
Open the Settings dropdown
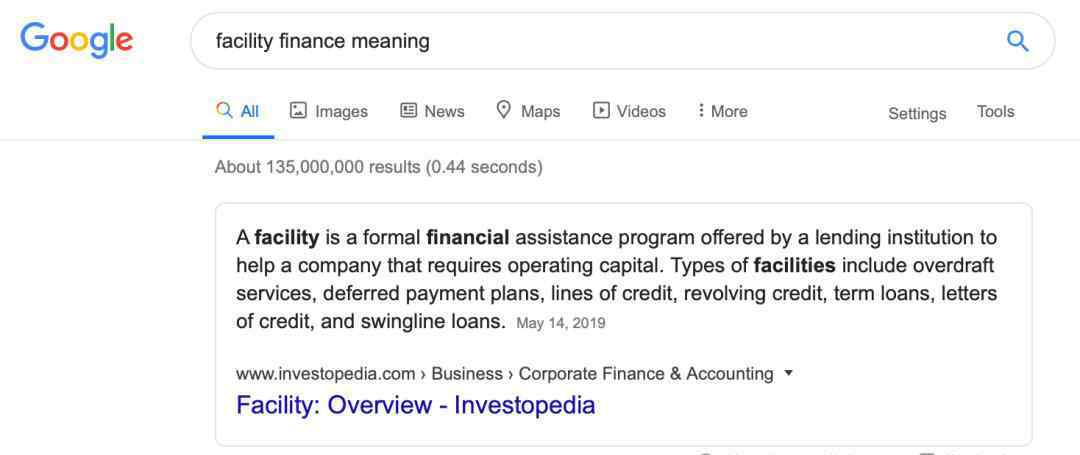(917, 113)
